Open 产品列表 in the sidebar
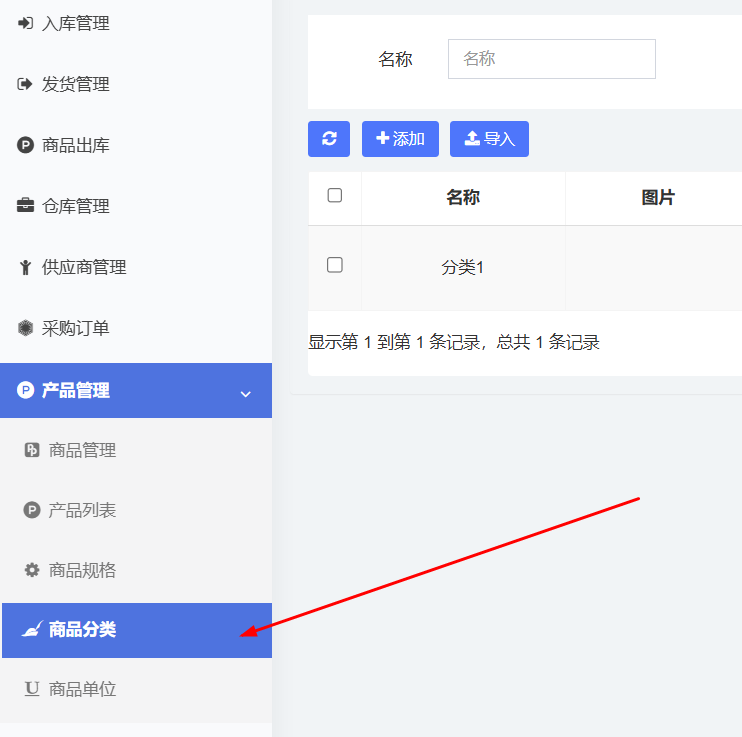The height and width of the screenshot is (737, 742). 82,510
